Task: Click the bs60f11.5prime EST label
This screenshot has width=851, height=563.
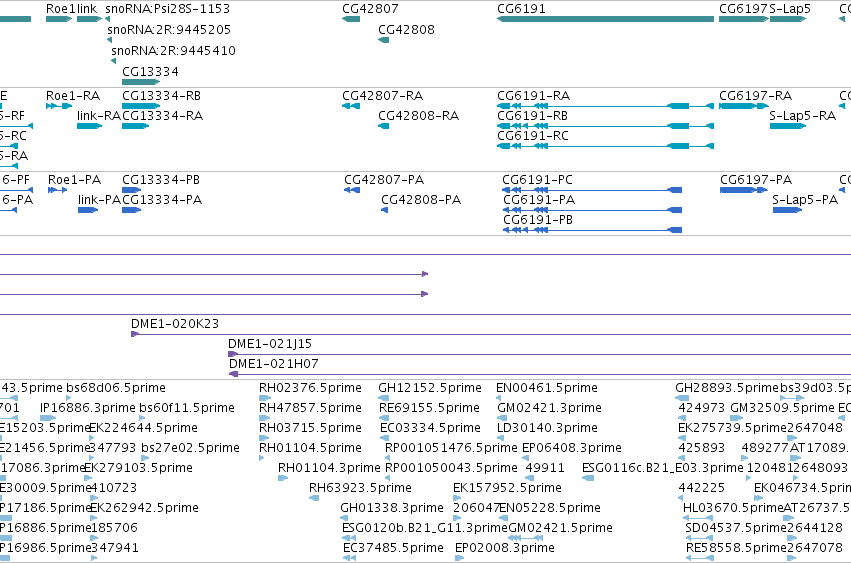Action: [187, 408]
